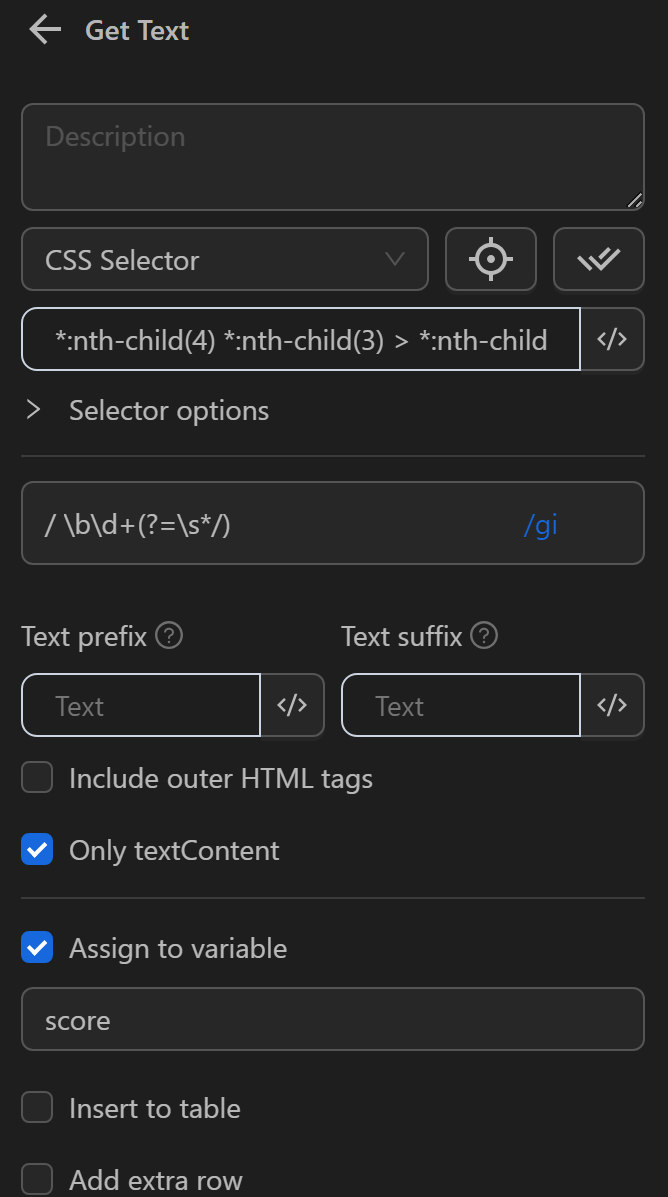Toggle code view for the CSS selector field
Viewport: 668px width, 1197px height.
point(613,340)
